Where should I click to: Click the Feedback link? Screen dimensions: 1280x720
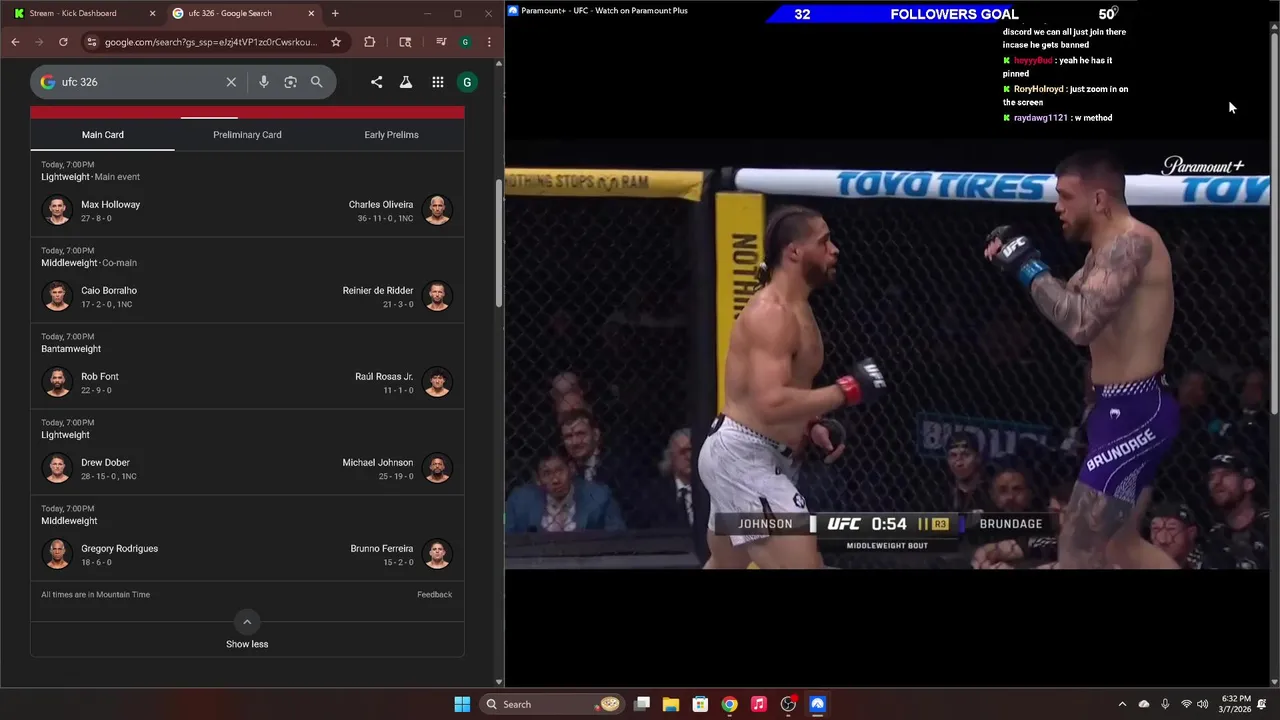pos(434,594)
